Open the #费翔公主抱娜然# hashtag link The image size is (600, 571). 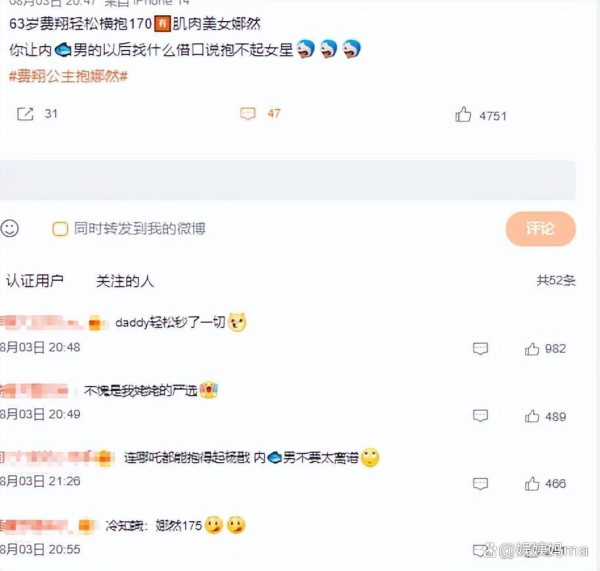click(68, 76)
